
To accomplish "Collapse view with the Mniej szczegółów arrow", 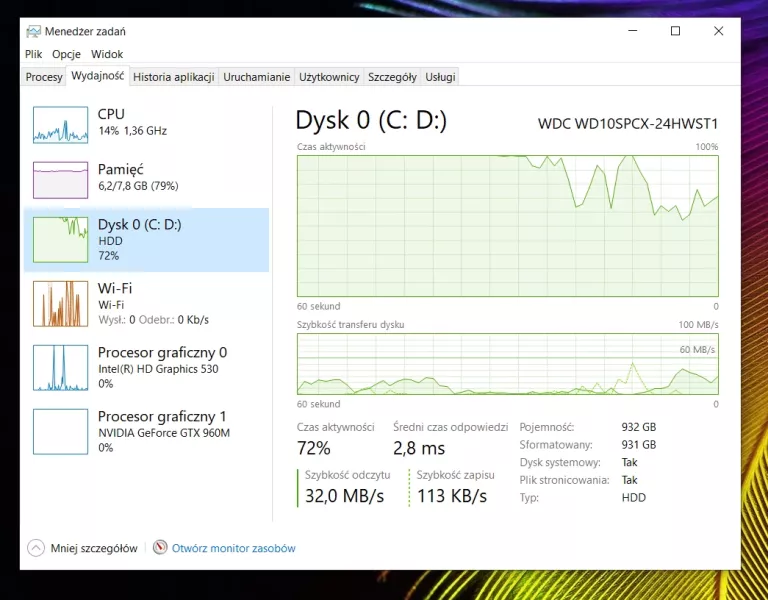I will pos(36,548).
